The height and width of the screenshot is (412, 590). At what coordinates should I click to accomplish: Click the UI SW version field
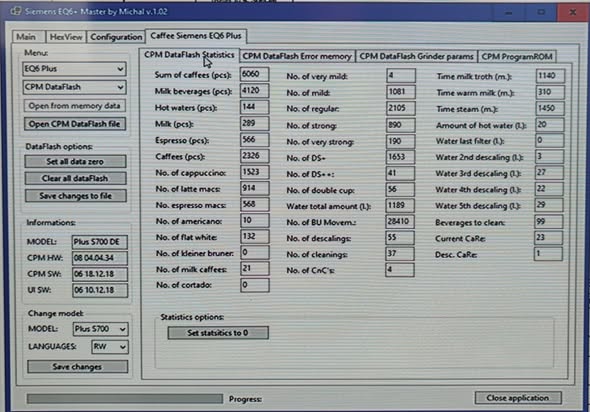(x=100, y=290)
